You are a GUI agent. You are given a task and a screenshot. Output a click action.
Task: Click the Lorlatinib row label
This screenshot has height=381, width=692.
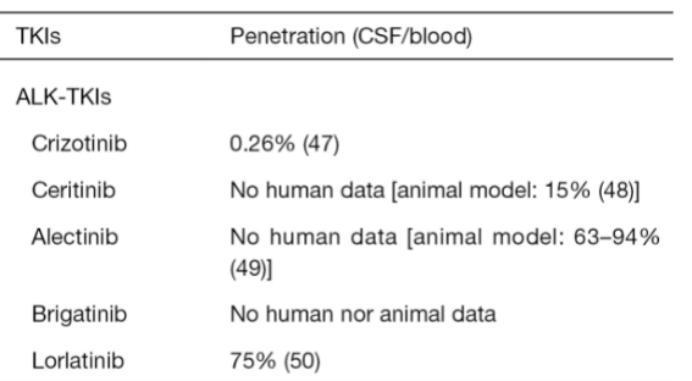coord(78,361)
